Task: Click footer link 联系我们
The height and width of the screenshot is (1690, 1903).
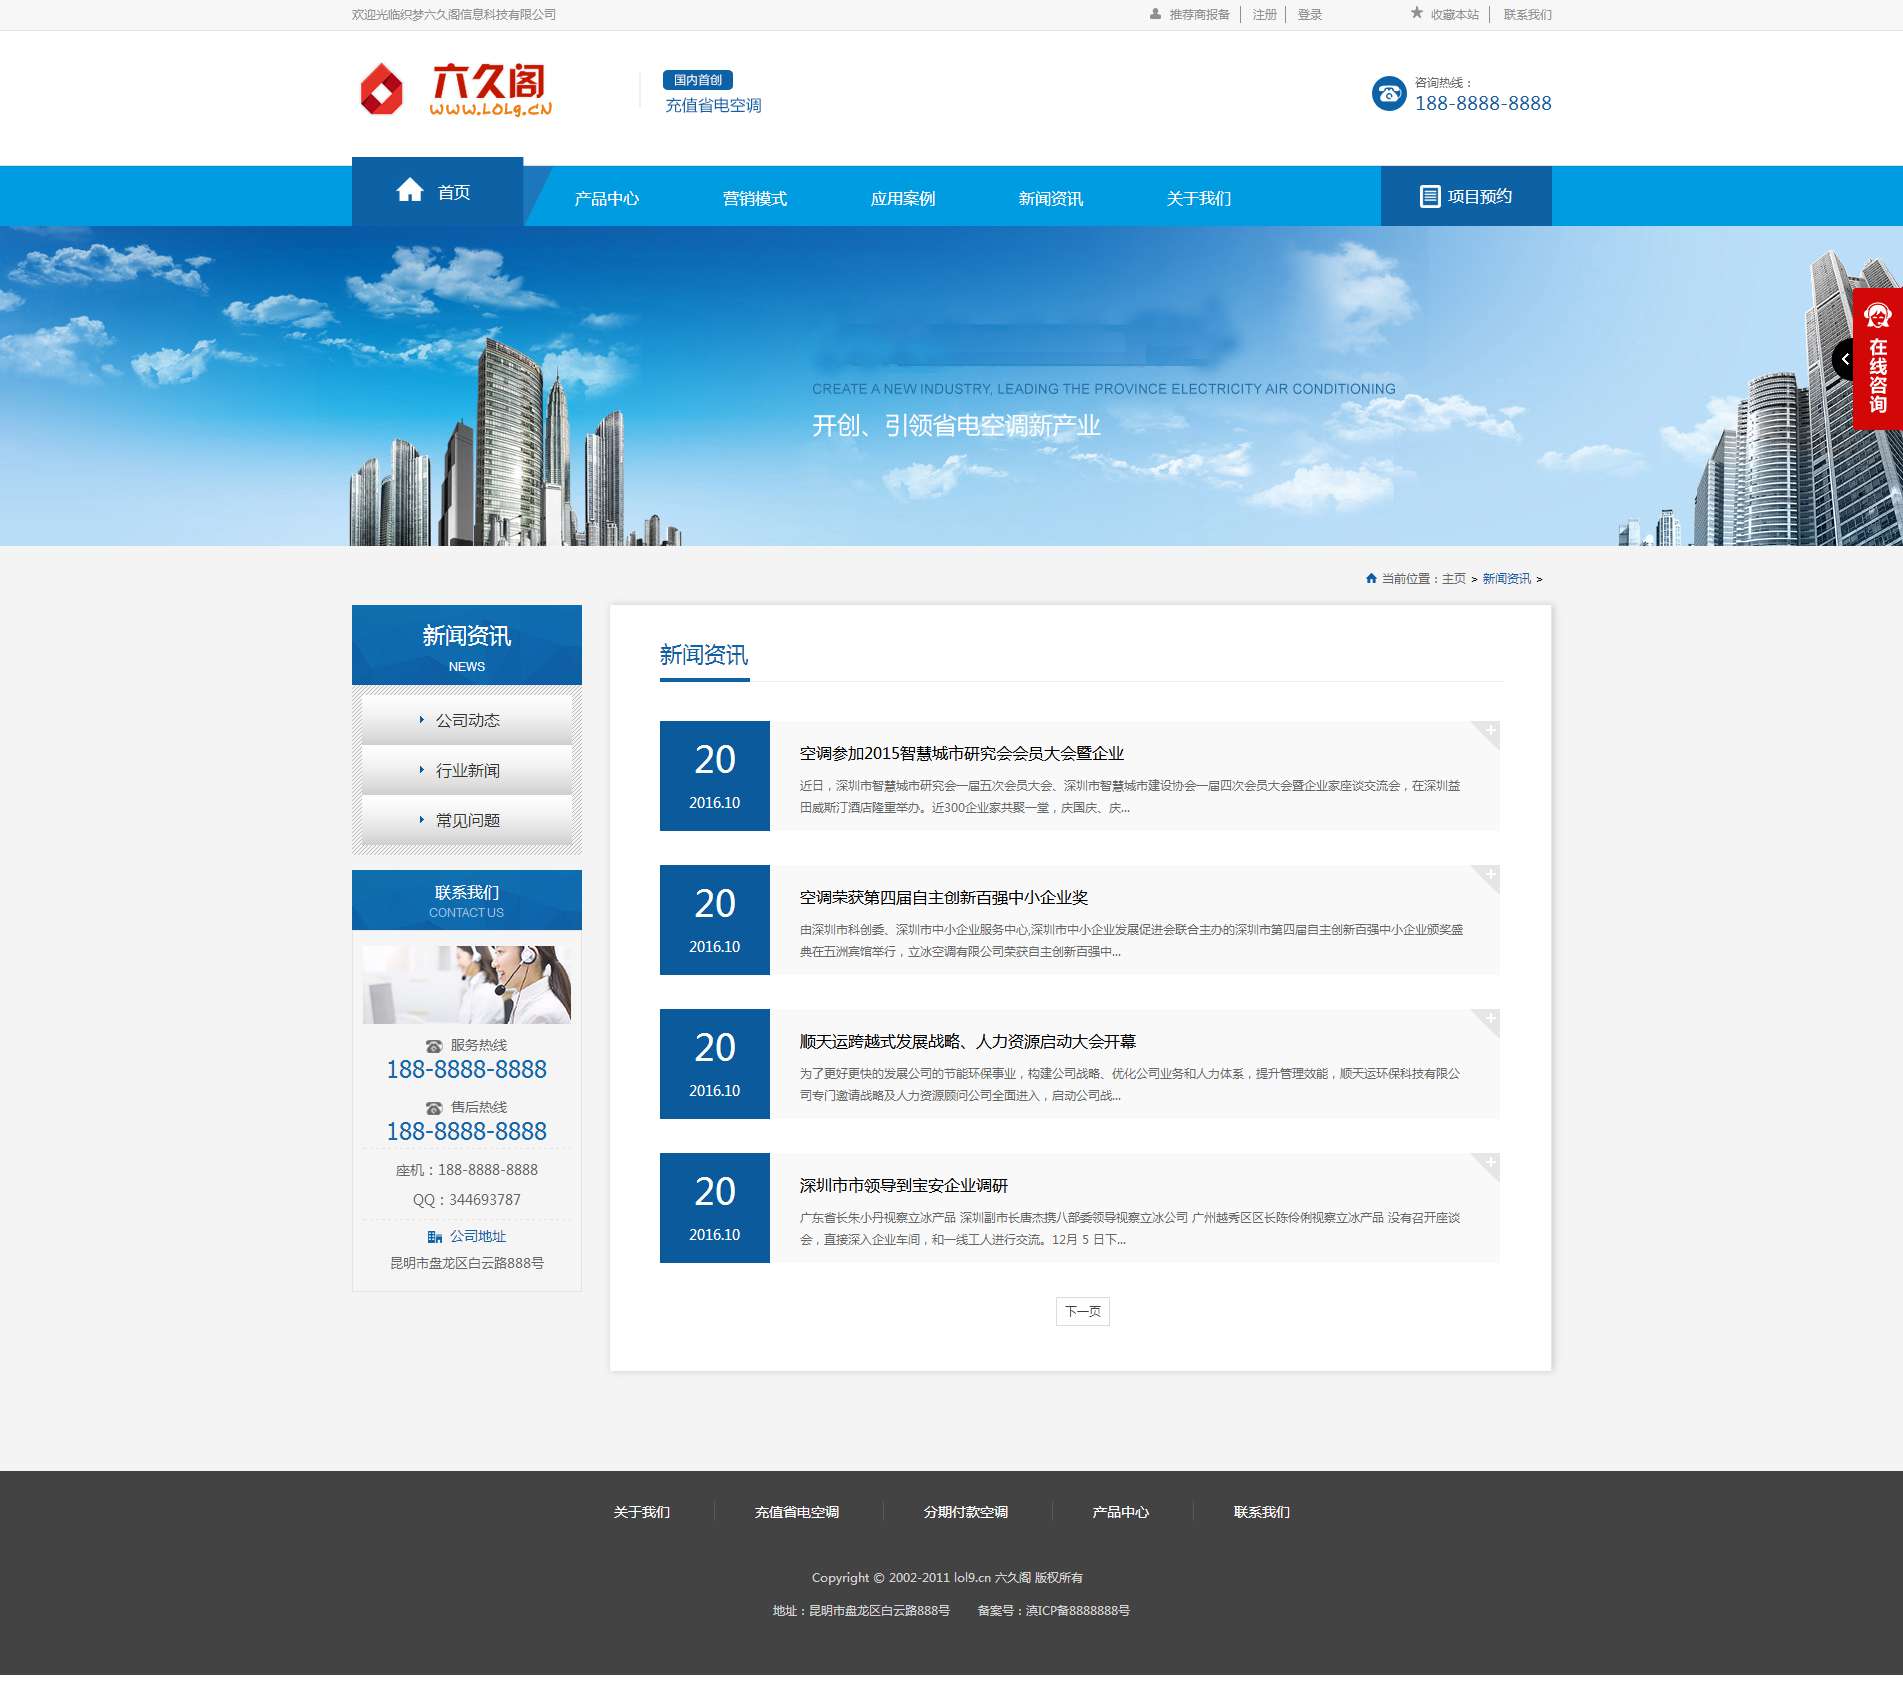Action: pyautogui.click(x=1261, y=1511)
